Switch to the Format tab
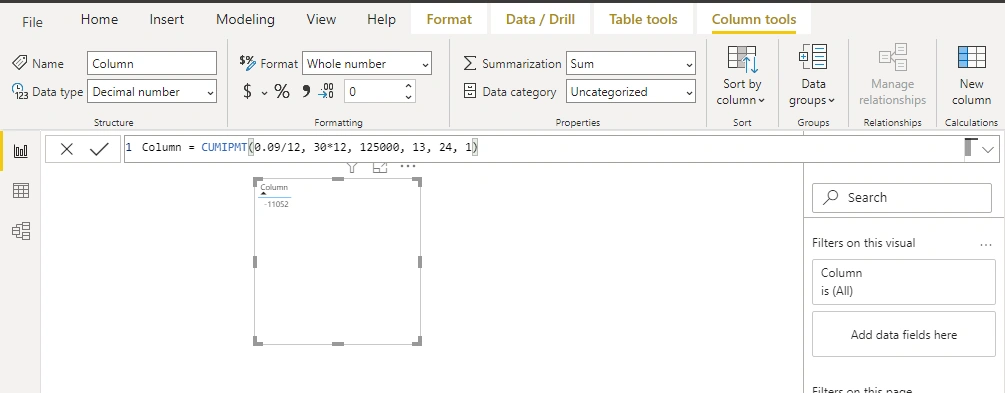This screenshot has height=393, width=1005. pos(449,19)
